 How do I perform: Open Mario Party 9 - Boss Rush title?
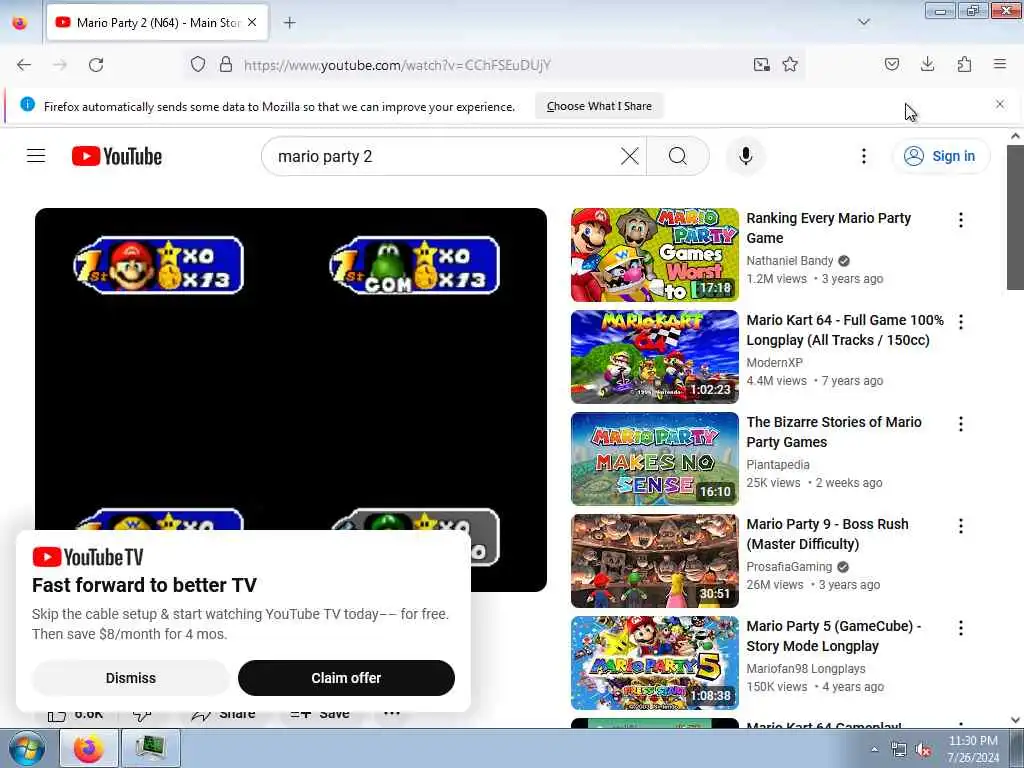pyautogui.click(x=827, y=534)
